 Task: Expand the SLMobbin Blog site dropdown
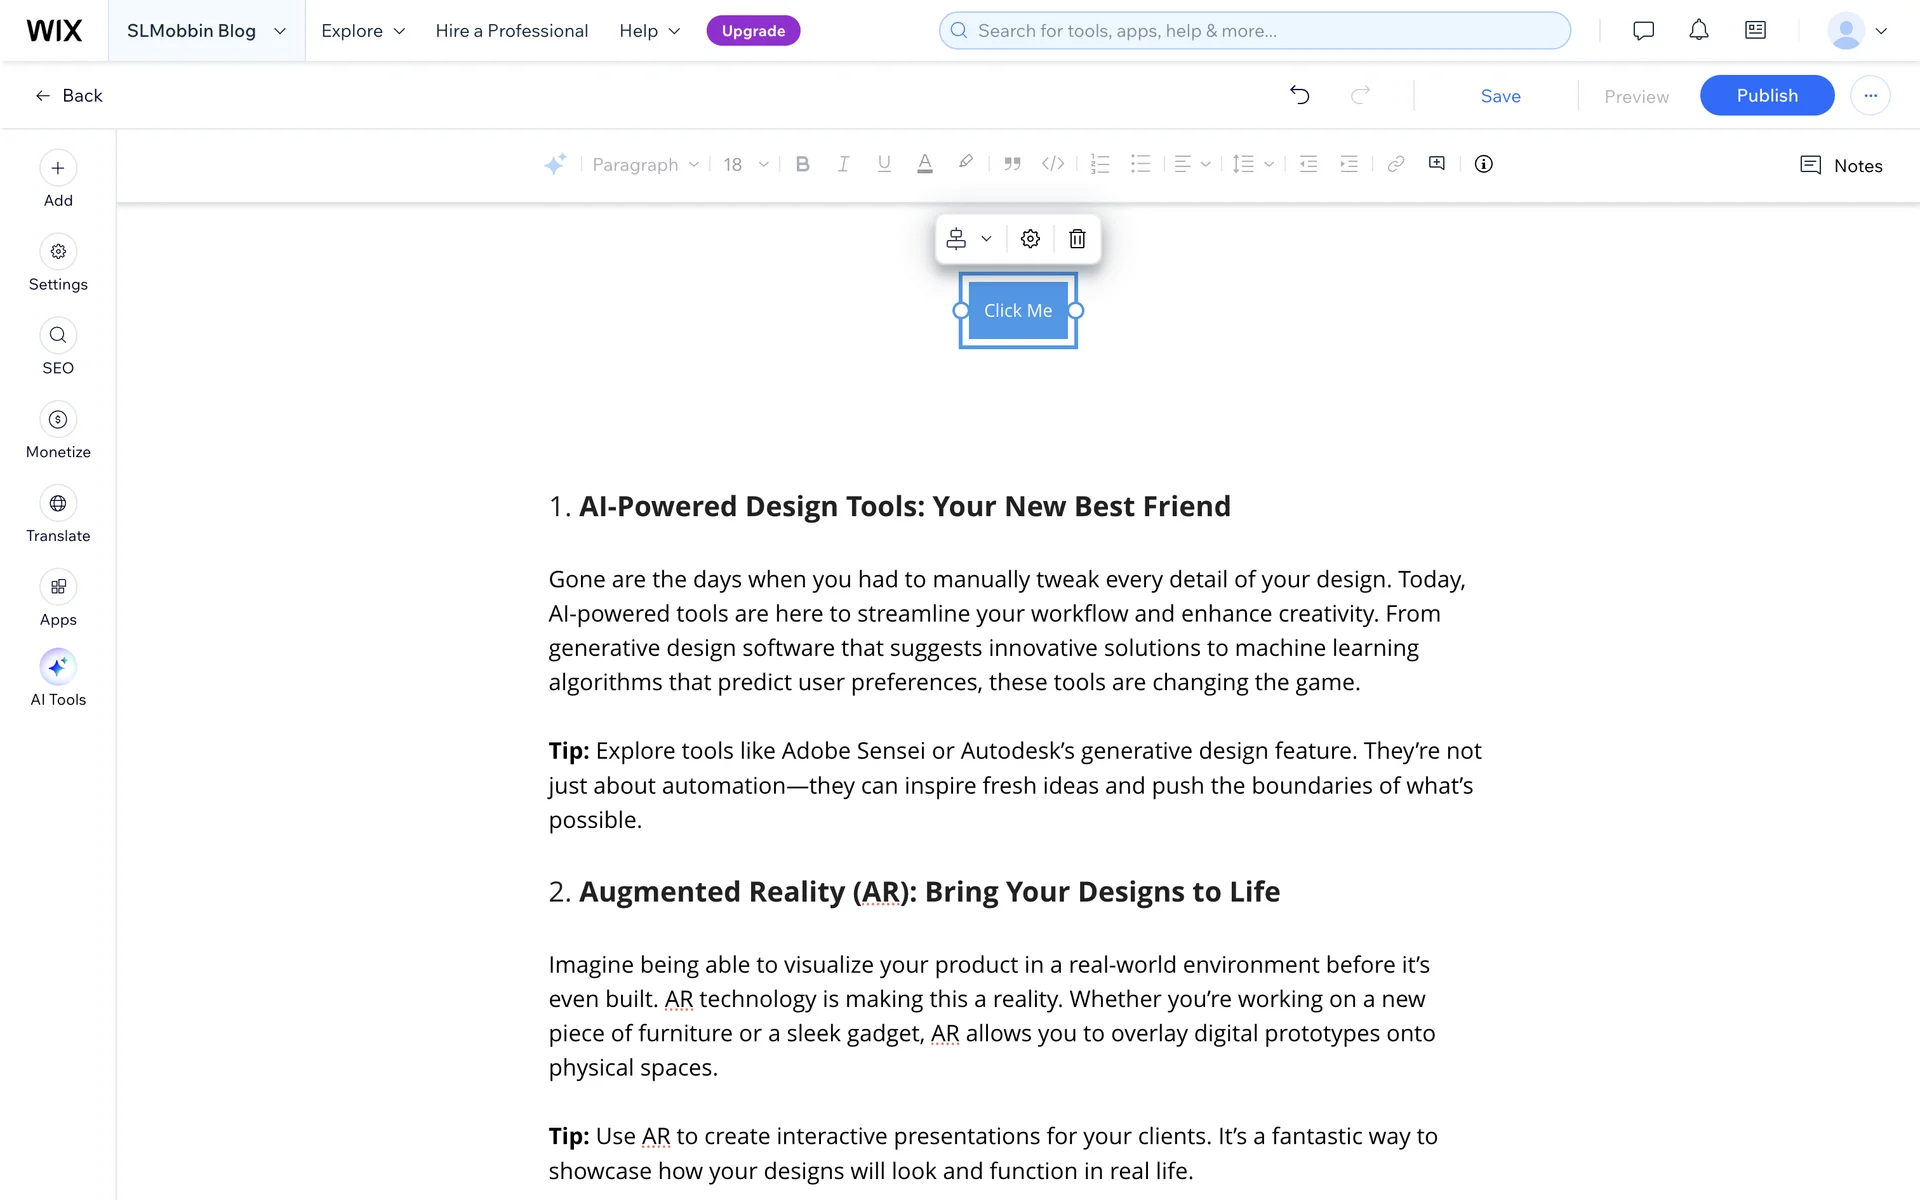tap(206, 31)
